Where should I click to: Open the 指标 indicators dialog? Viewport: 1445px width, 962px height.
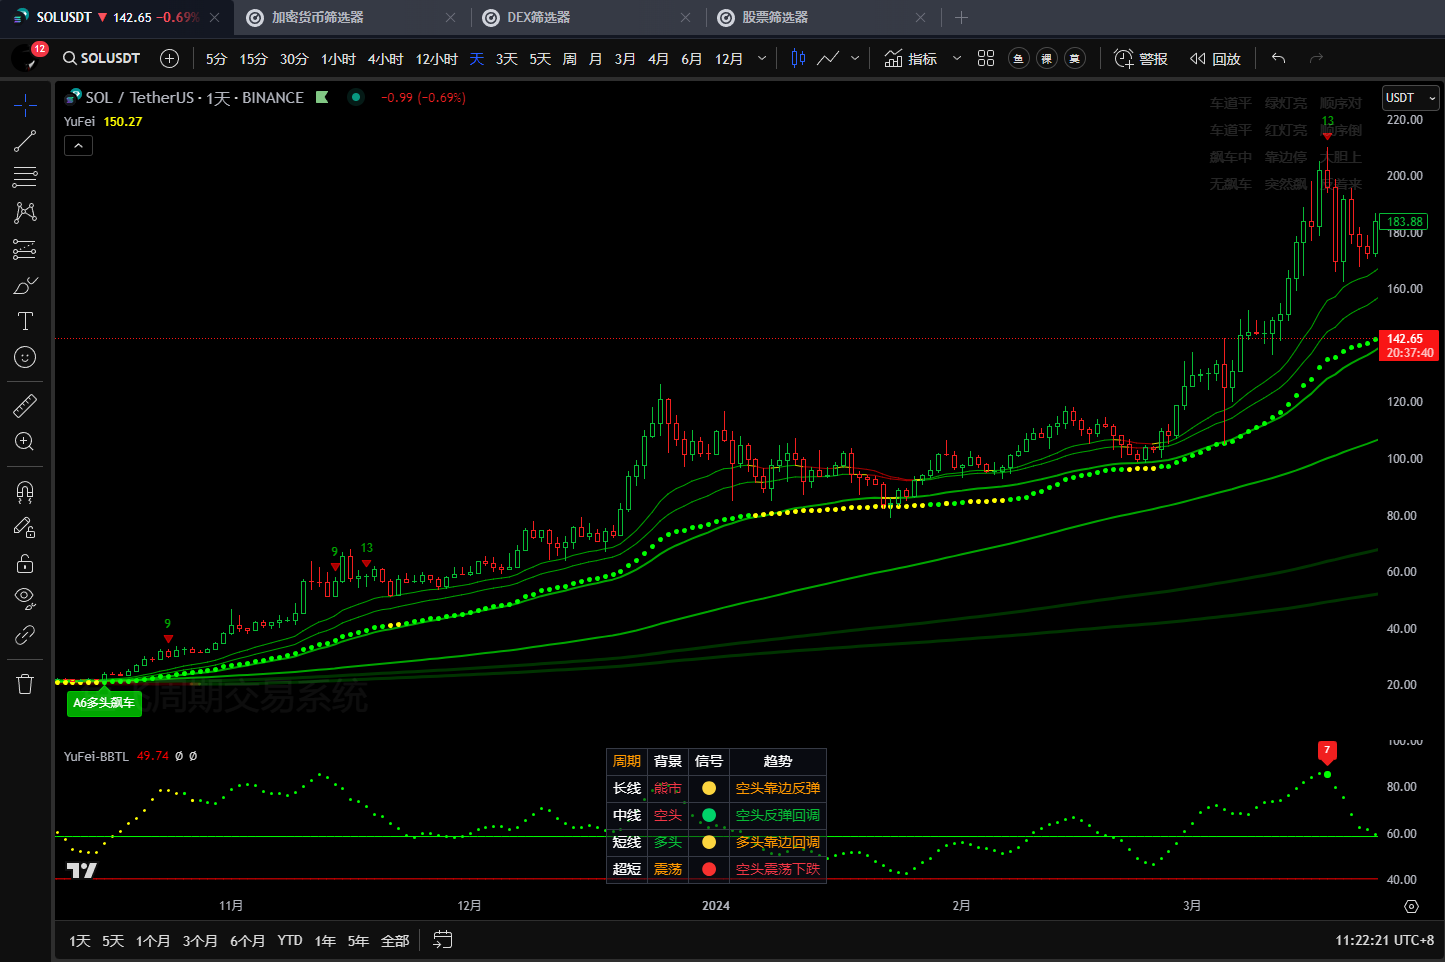[x=911, y=59]
